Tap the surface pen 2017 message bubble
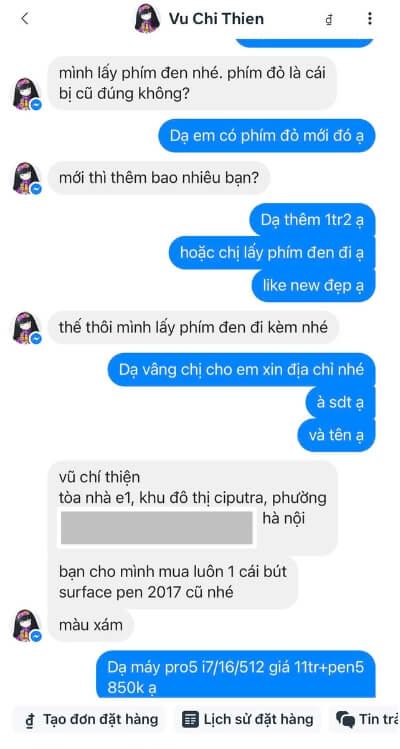This screenshot has width=400, height=749. point(173,582)
